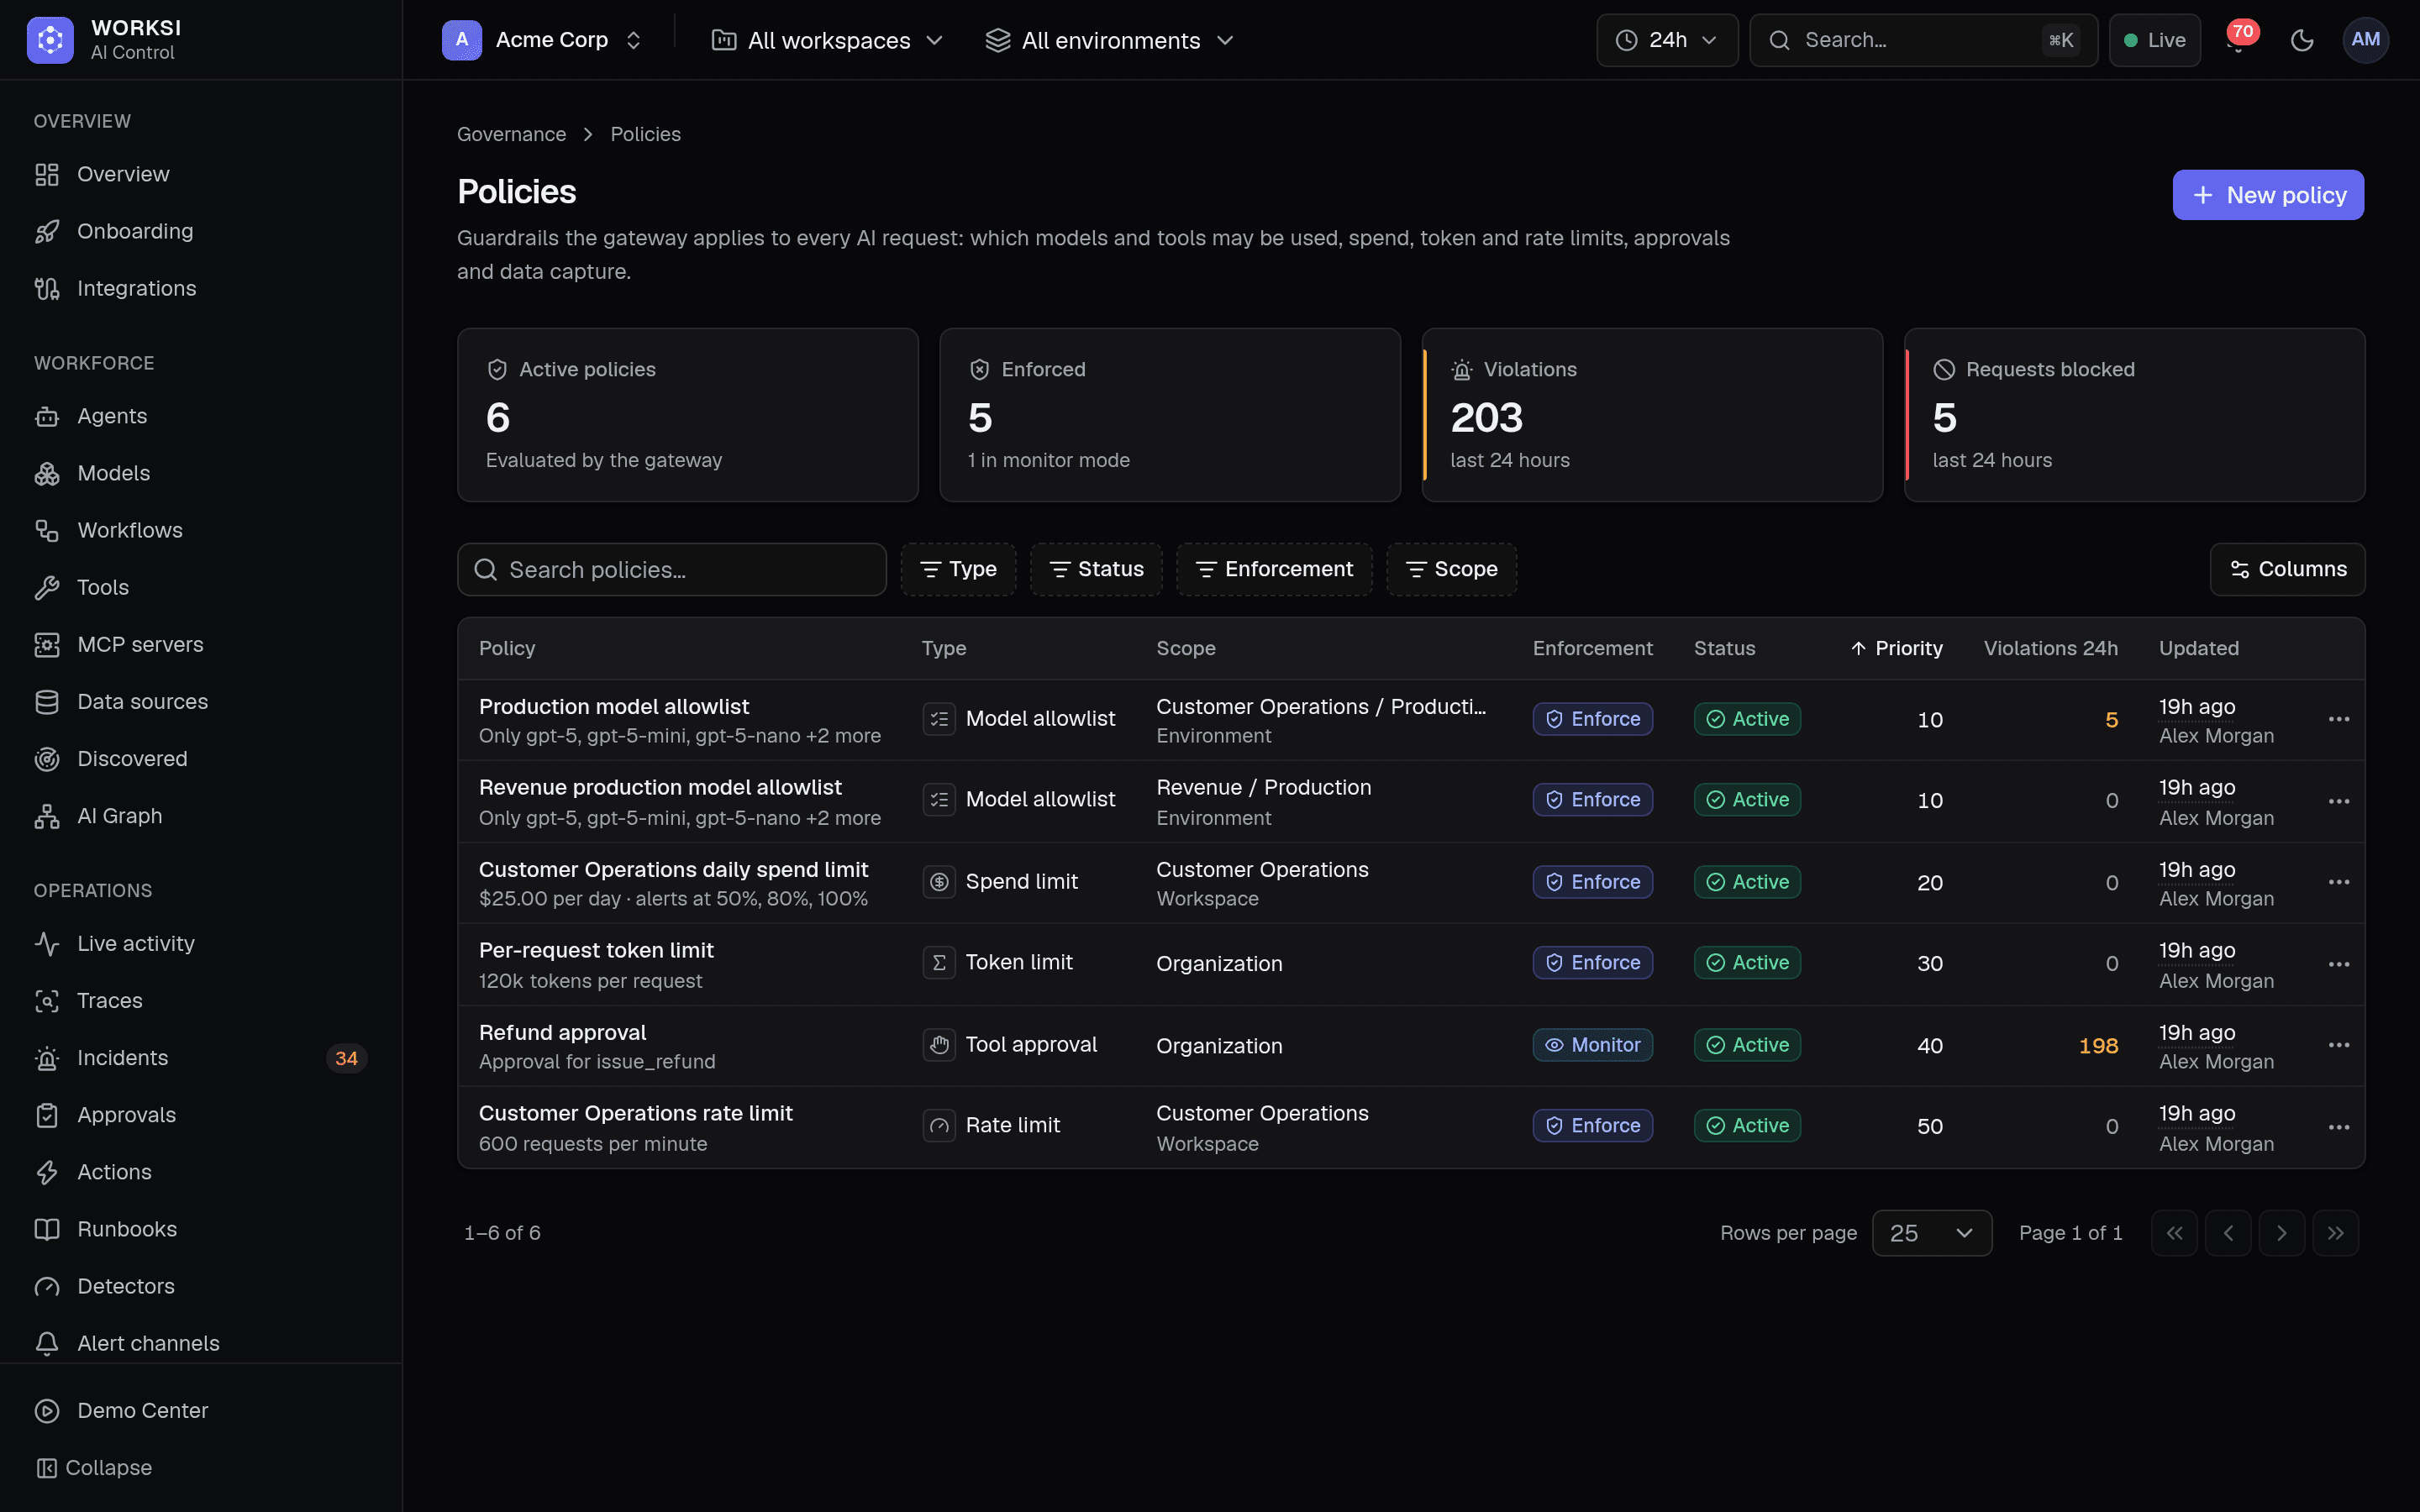Open row actions for Customer Operations rate limit

tap(2338, 1127)
